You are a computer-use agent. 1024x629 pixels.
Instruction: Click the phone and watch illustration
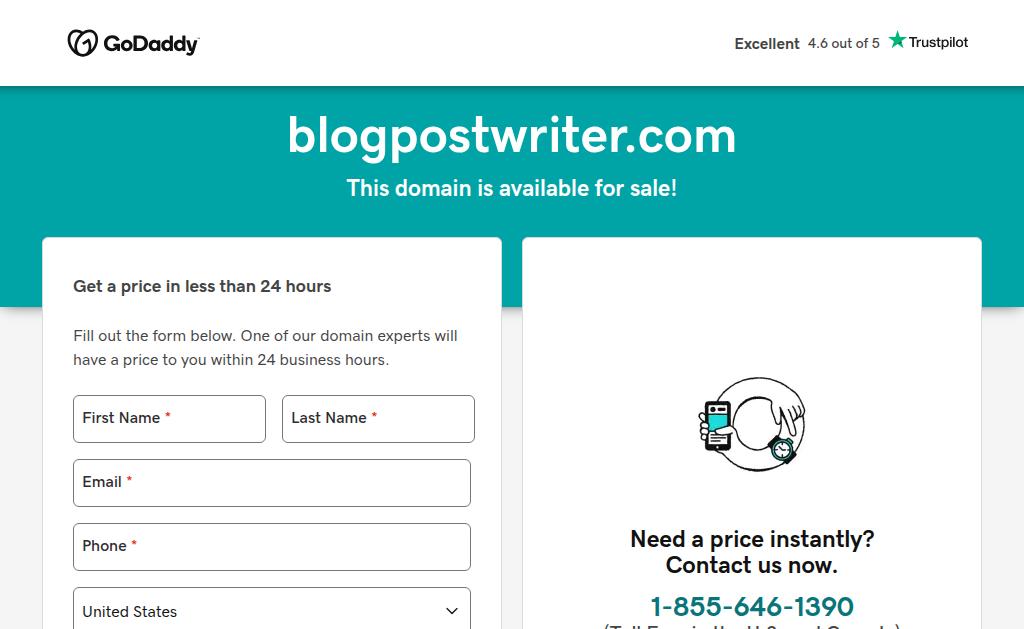752,424
